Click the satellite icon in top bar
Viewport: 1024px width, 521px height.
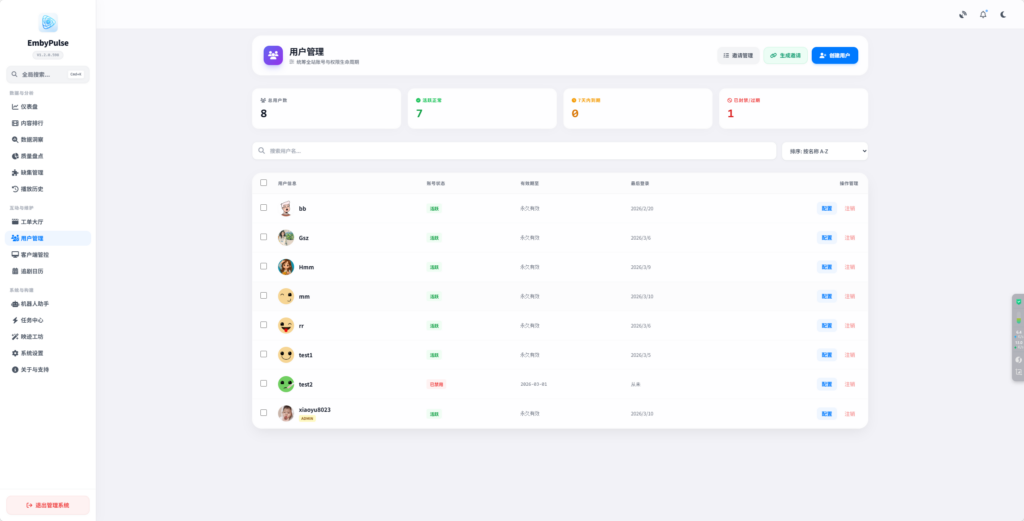tap(962, 14)
